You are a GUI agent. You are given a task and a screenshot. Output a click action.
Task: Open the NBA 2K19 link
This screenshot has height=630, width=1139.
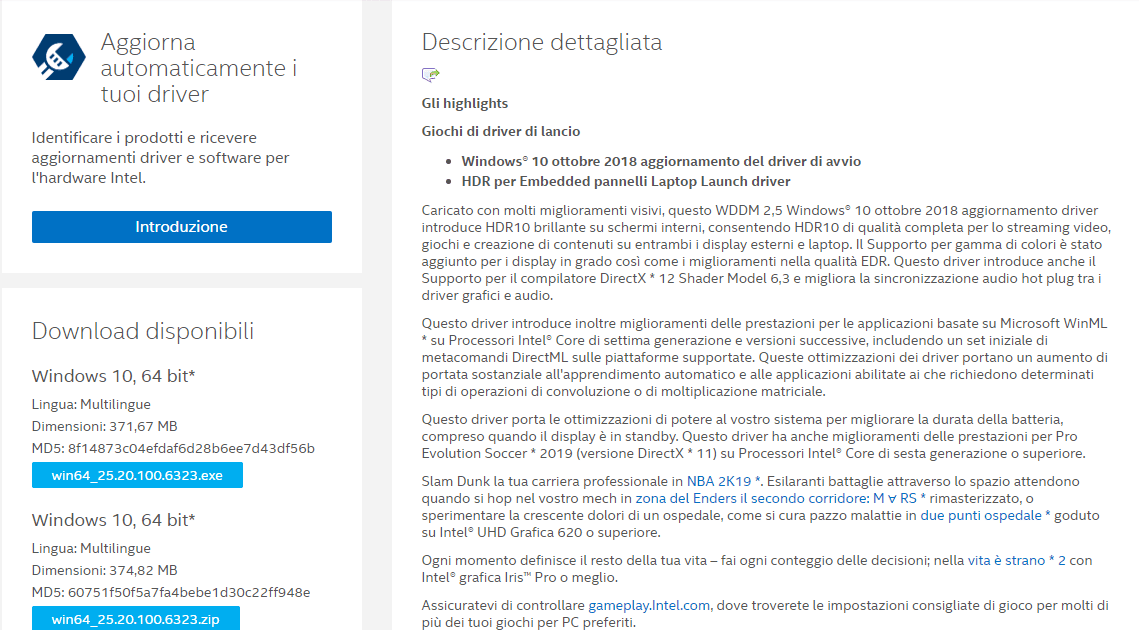pos(724,481)
